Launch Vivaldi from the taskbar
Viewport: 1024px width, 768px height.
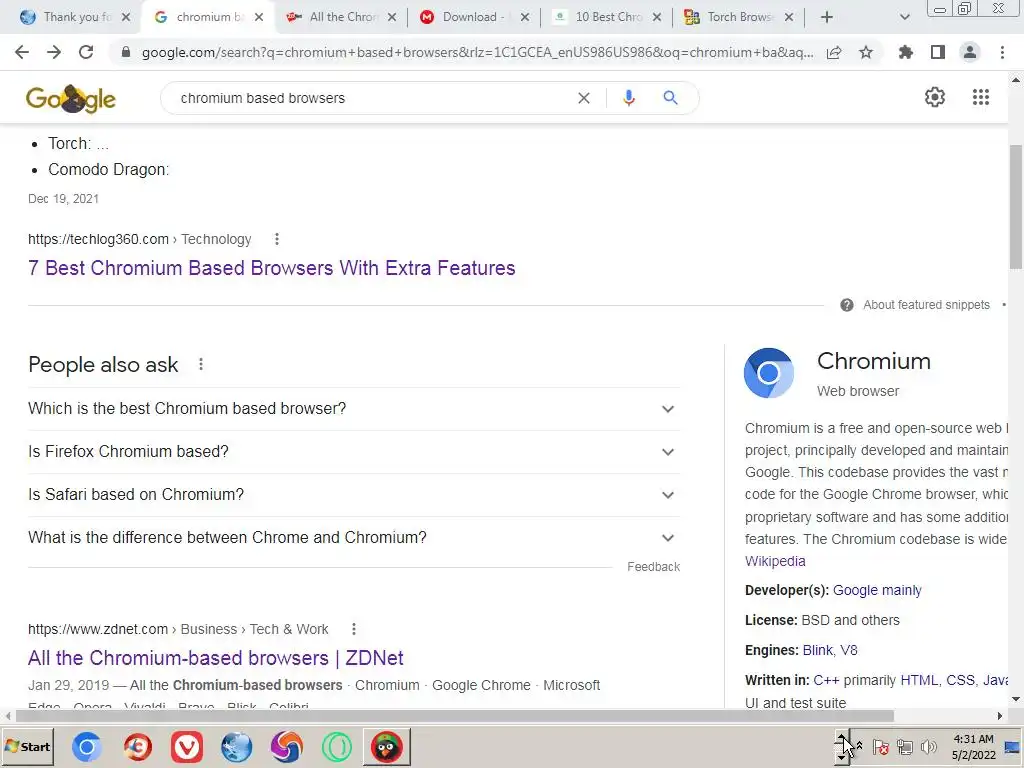(x=187, y=747)
